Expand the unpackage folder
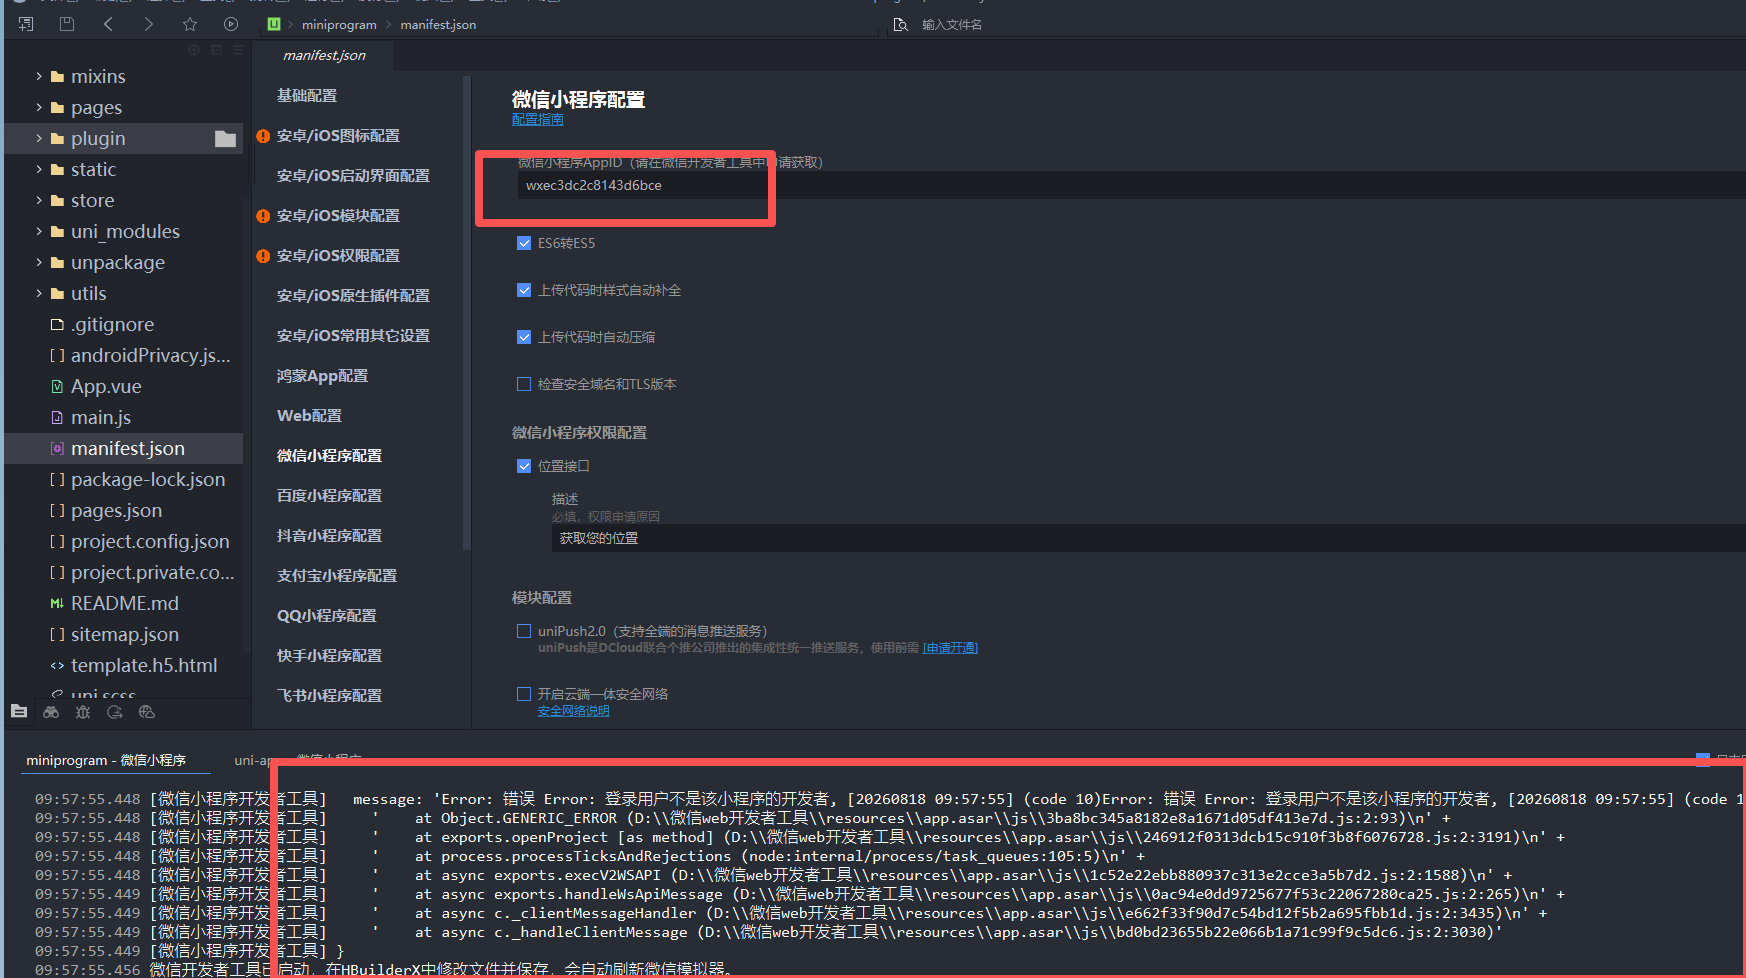Screen dimensions: 1746x978 (x=39, y=262)
